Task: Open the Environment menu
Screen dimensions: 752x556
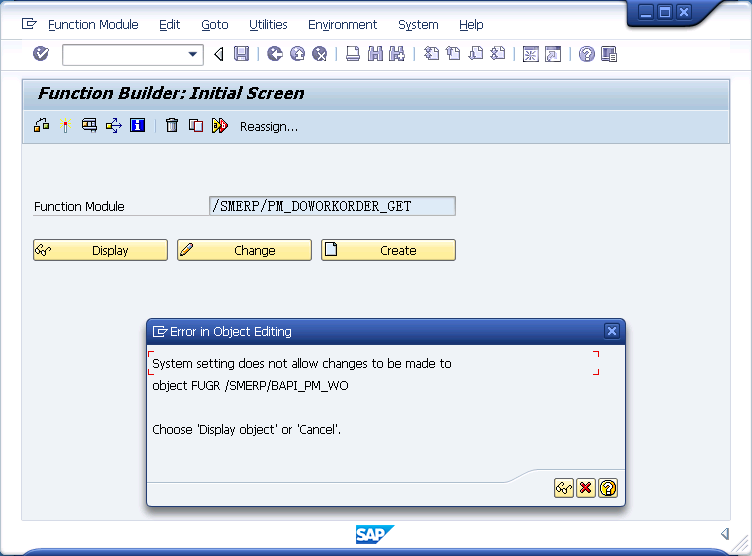Action: [342, 24]
